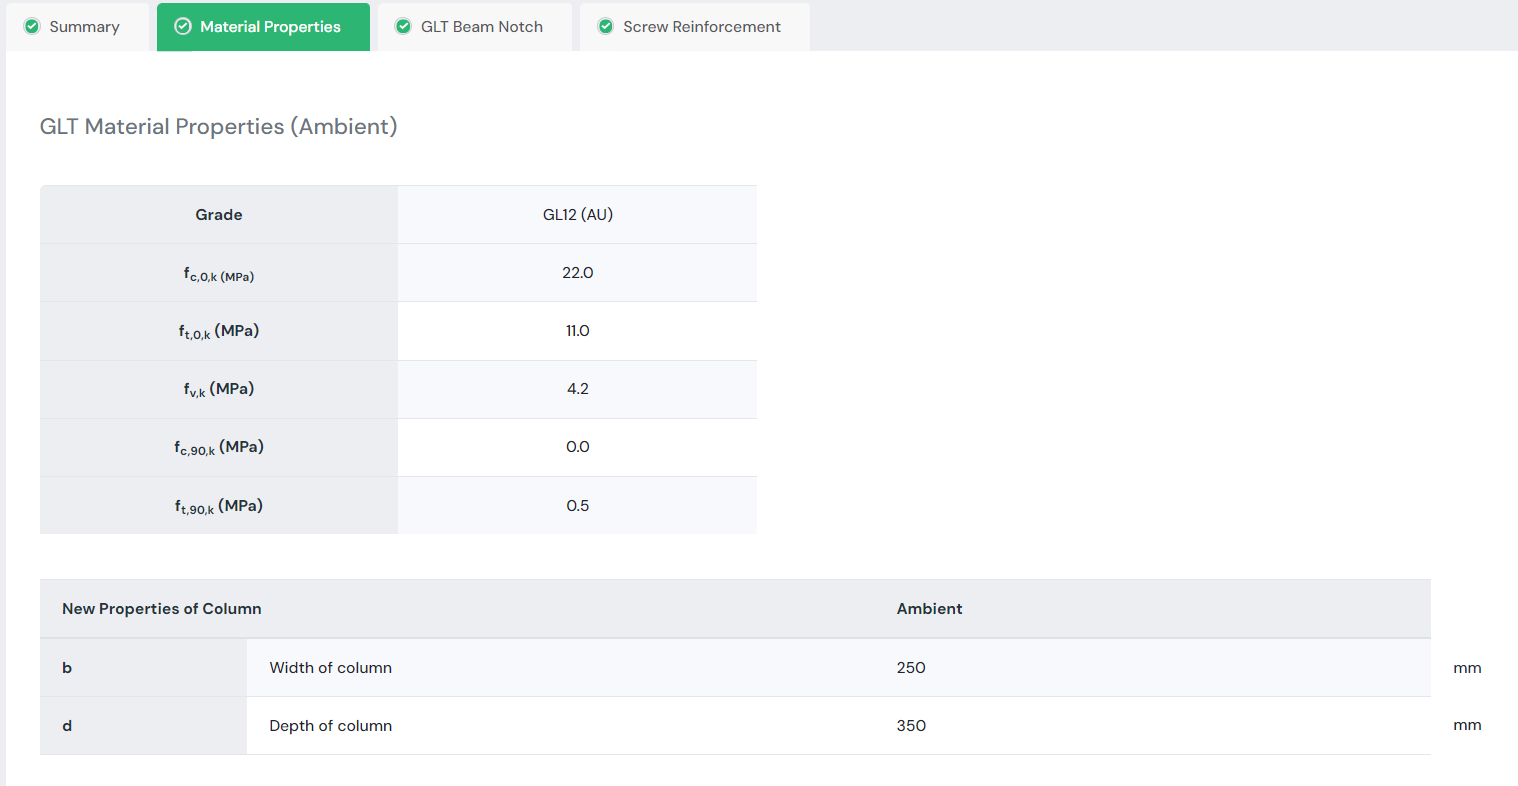This screenshot has height=786, width=1518.
Task: Click the checkmark icon on Summary tab
Action: click(32, 27)
